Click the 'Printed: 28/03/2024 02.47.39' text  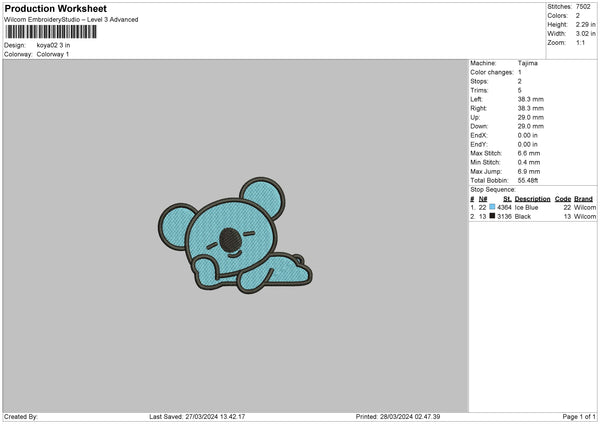click(x=398, y=417)
